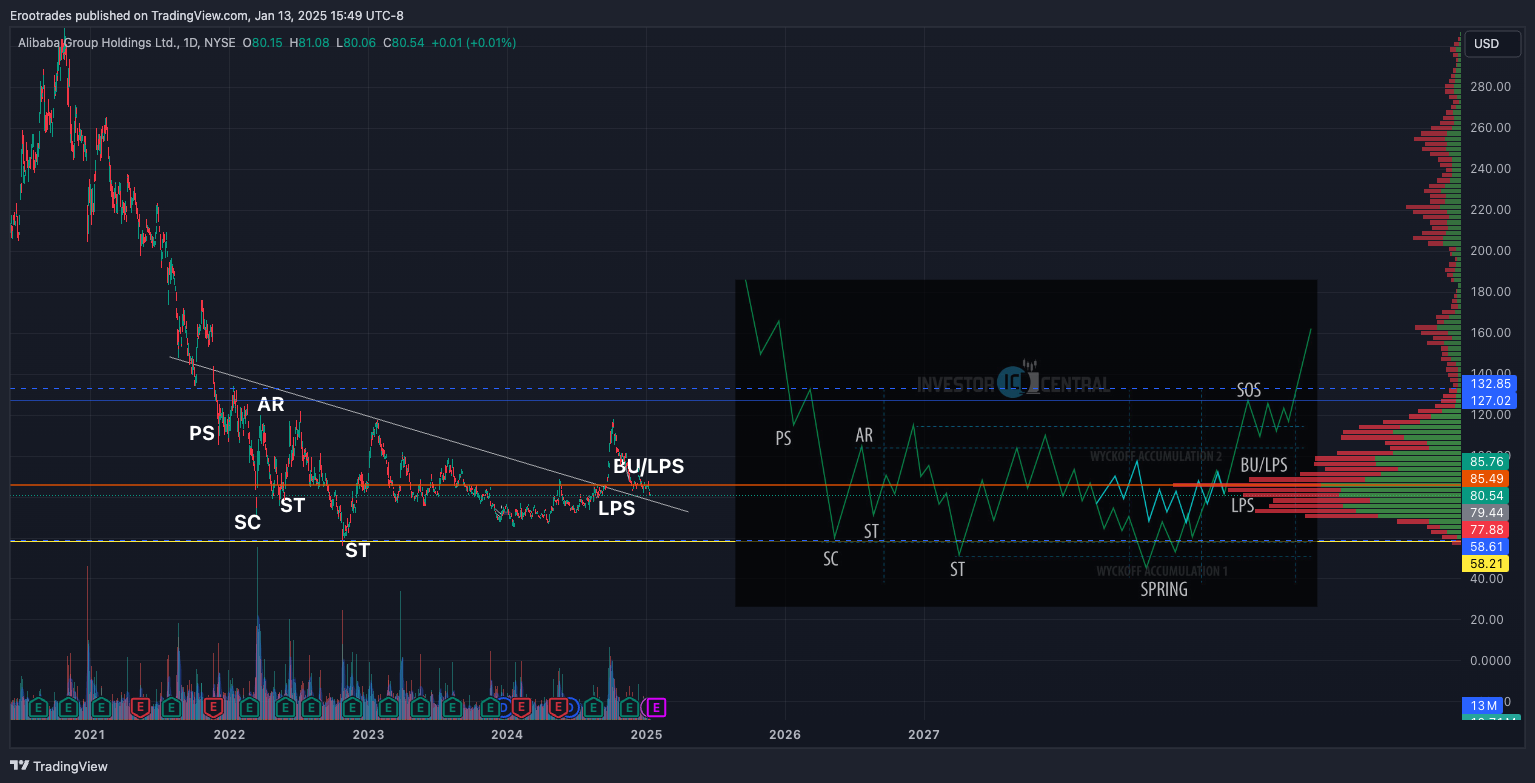Click the 240.00 price axis label

[1490, 169]
